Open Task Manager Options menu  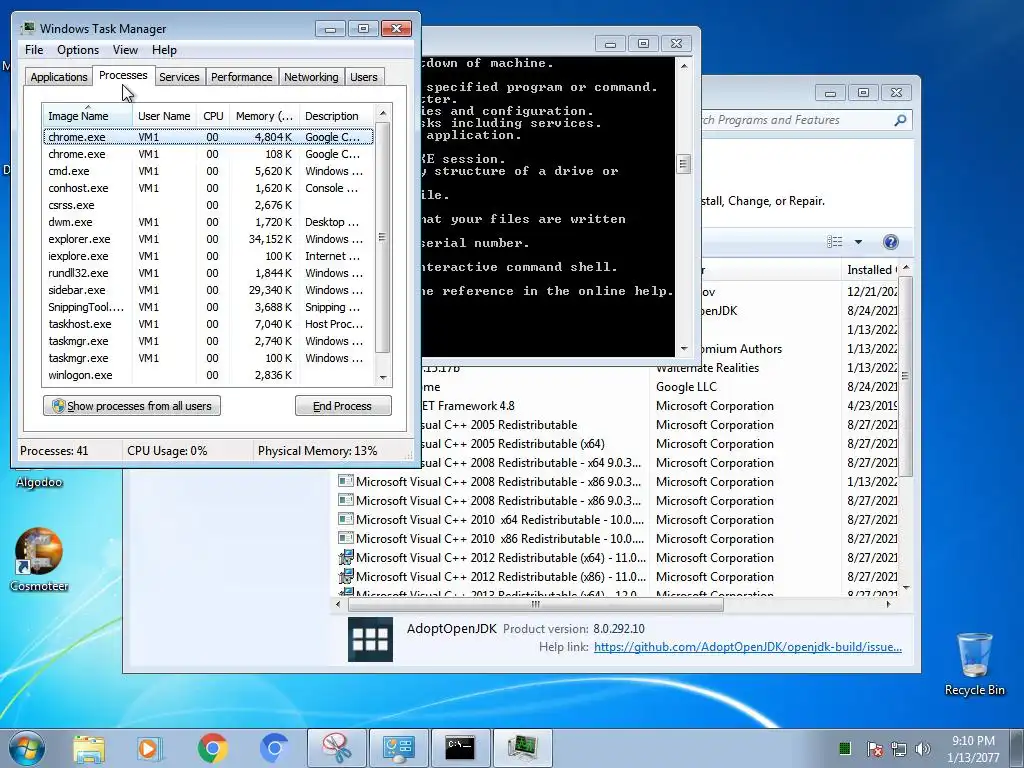coord(78,50)
